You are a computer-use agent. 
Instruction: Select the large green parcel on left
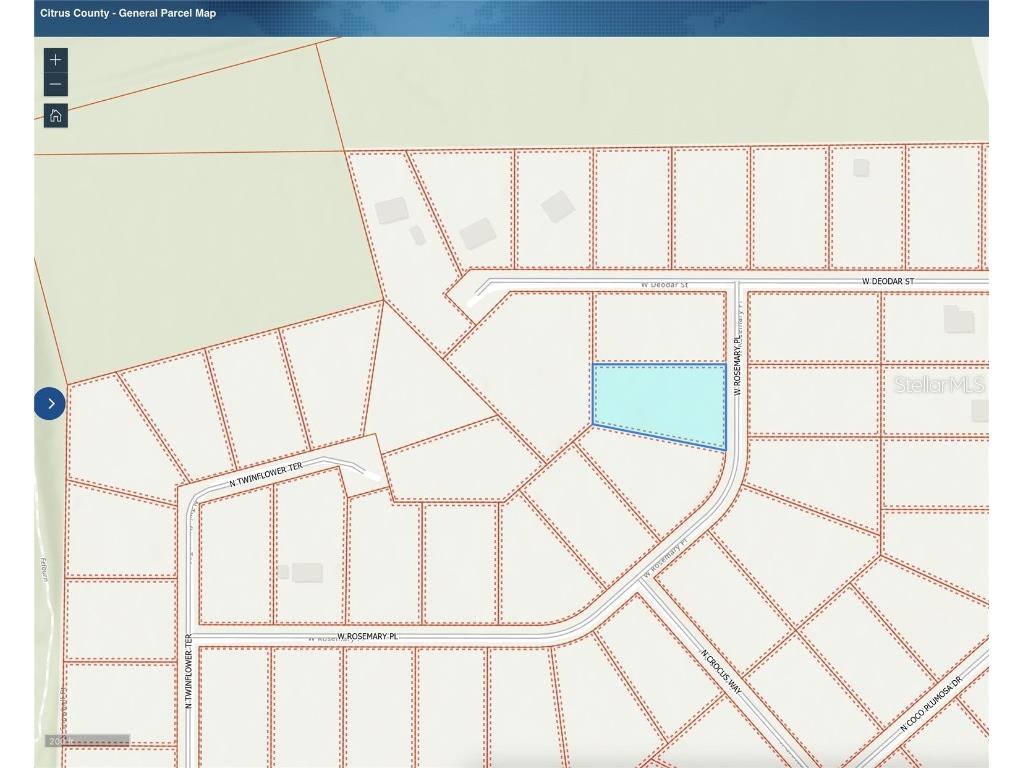click(200, 250)
